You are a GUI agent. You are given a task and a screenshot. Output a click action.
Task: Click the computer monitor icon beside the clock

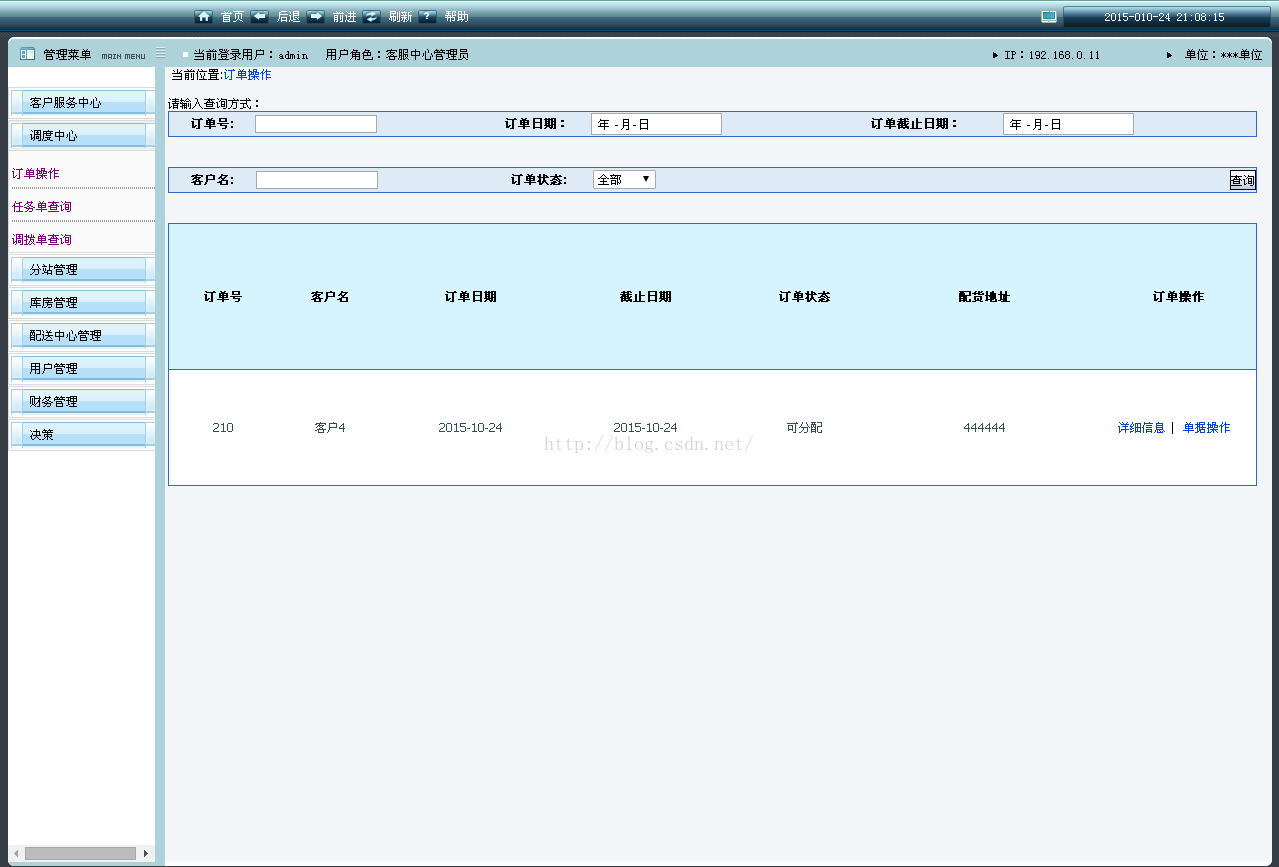(x=1049, y=17)
